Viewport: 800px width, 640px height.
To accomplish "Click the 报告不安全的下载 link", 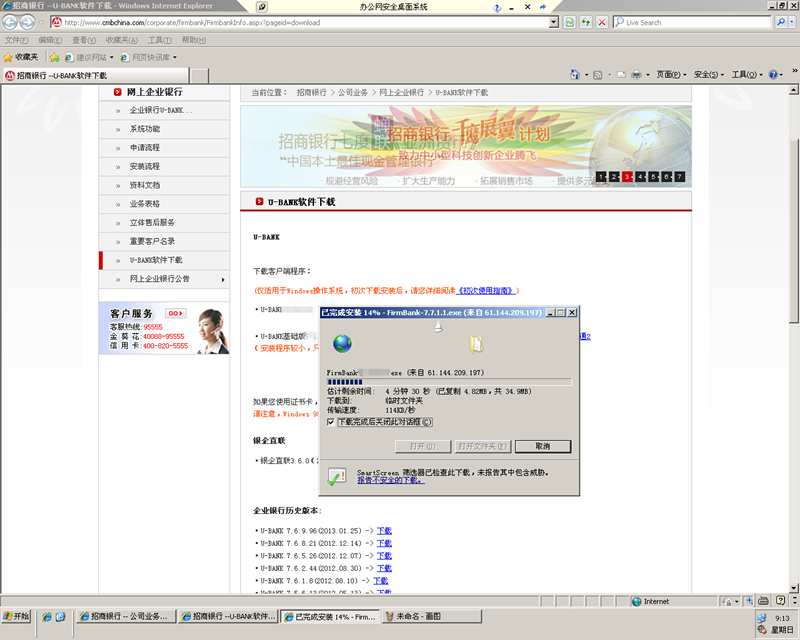I will pyautogui.click(x=391, y=480).
